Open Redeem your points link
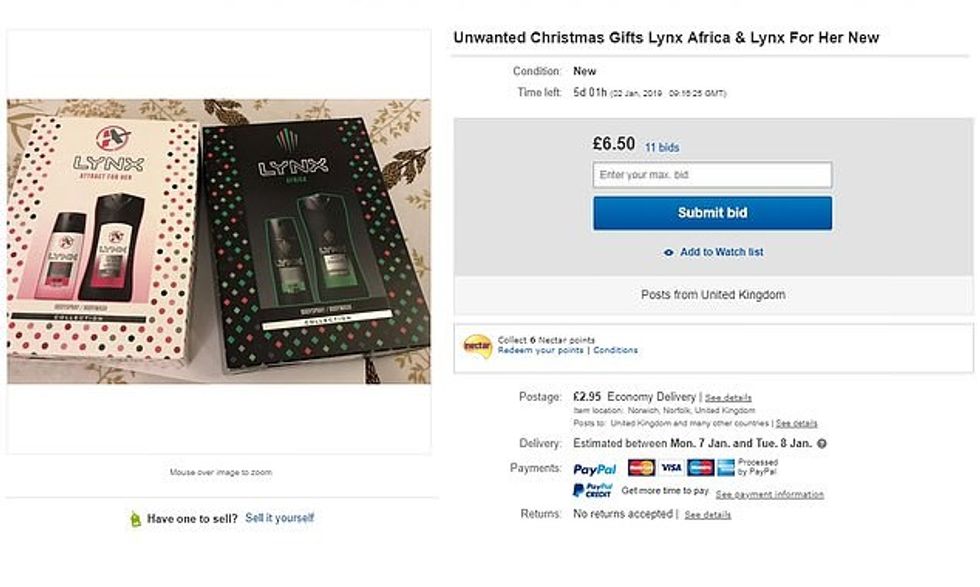The image size is (980, 587). click(541, 351)
